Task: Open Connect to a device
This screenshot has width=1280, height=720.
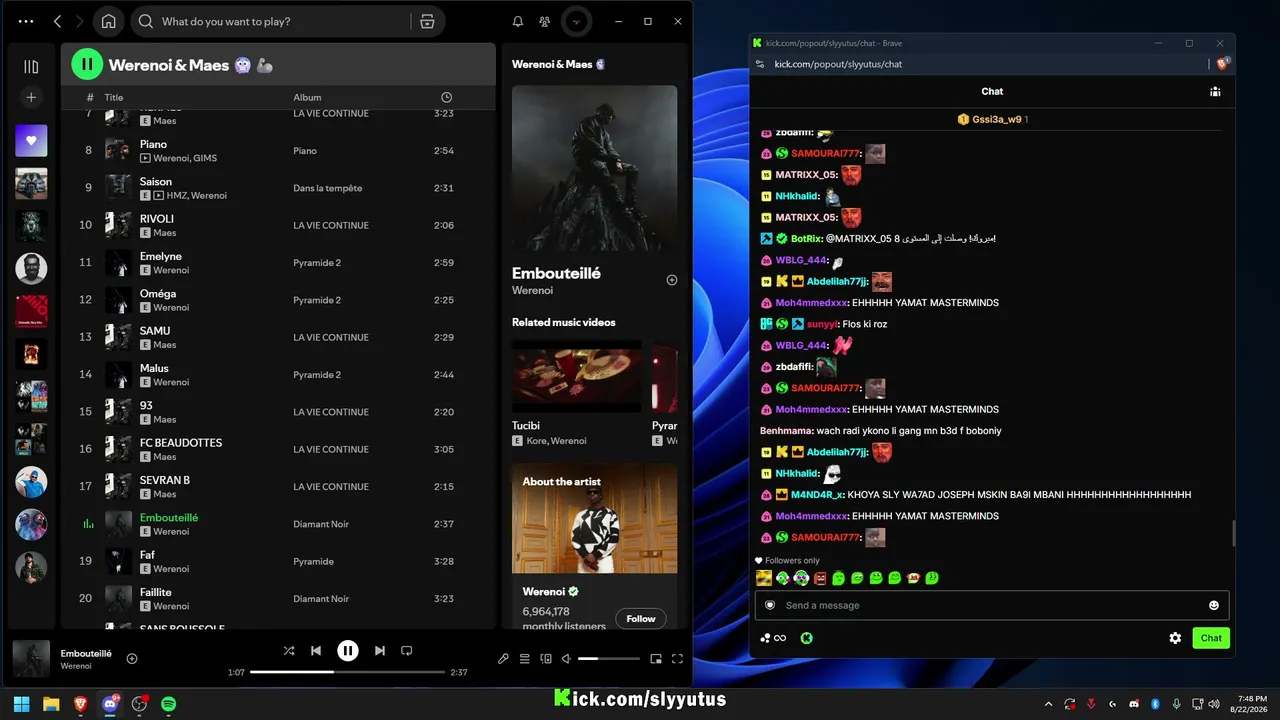Action: [546, 659]
